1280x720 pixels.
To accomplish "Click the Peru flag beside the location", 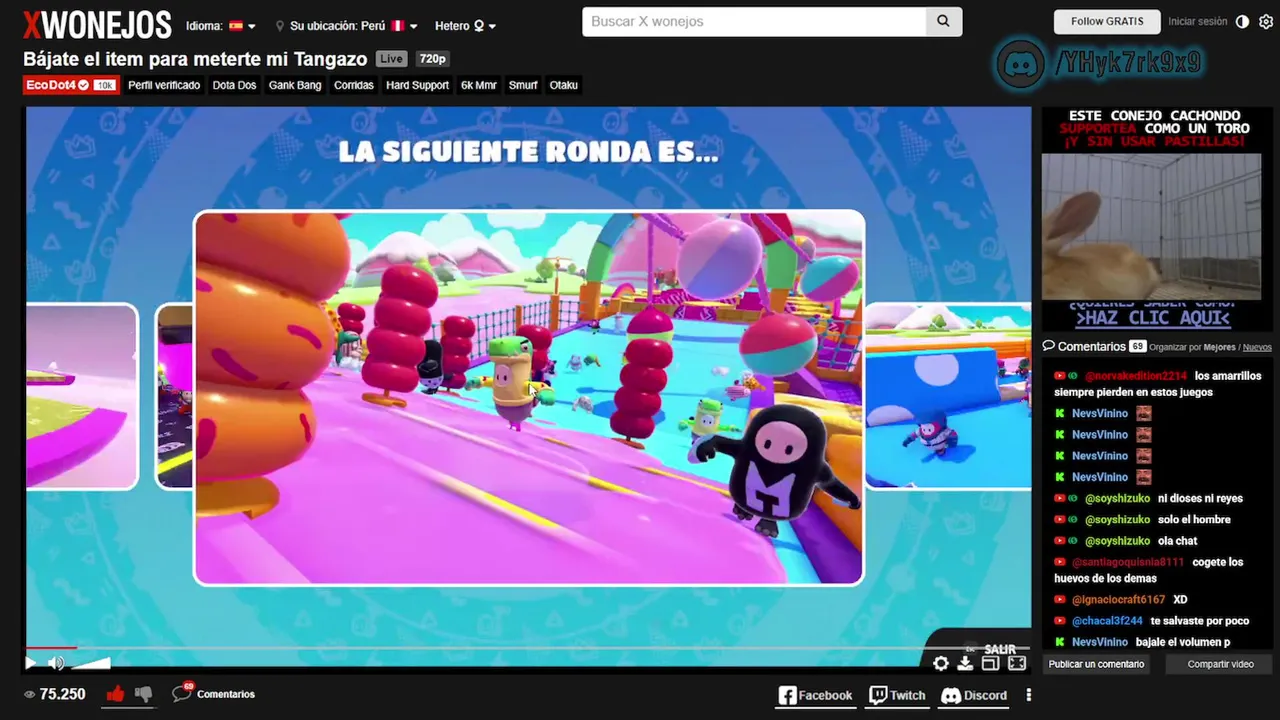I will point(397,26).
